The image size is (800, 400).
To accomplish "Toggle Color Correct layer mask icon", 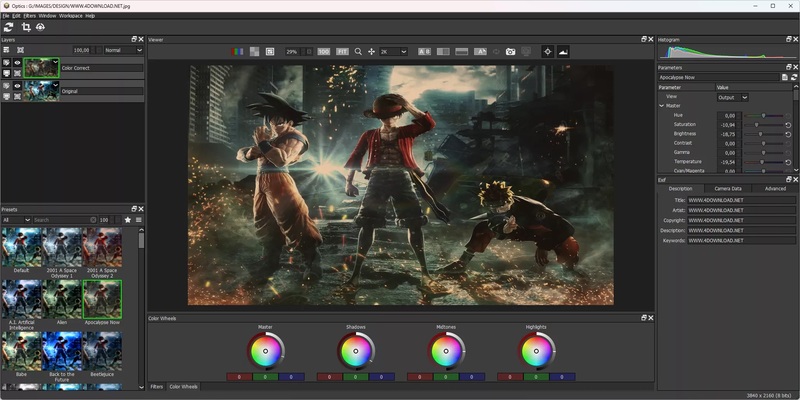I will [x=17, y=73].
